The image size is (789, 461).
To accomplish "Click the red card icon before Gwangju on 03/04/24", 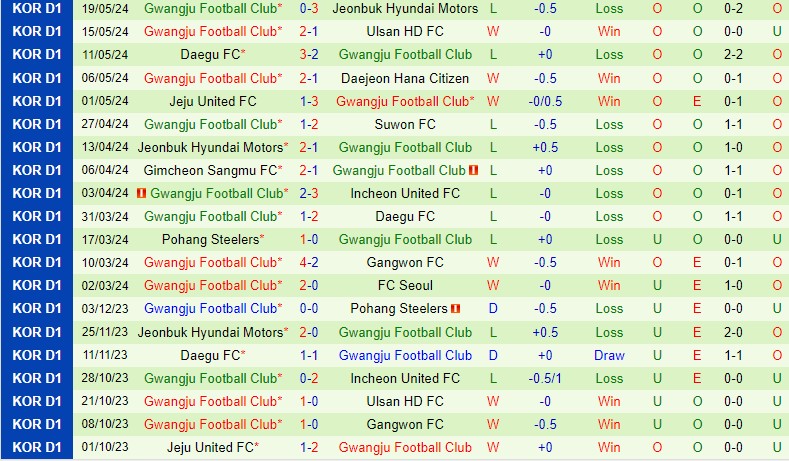I will point(142,194).
